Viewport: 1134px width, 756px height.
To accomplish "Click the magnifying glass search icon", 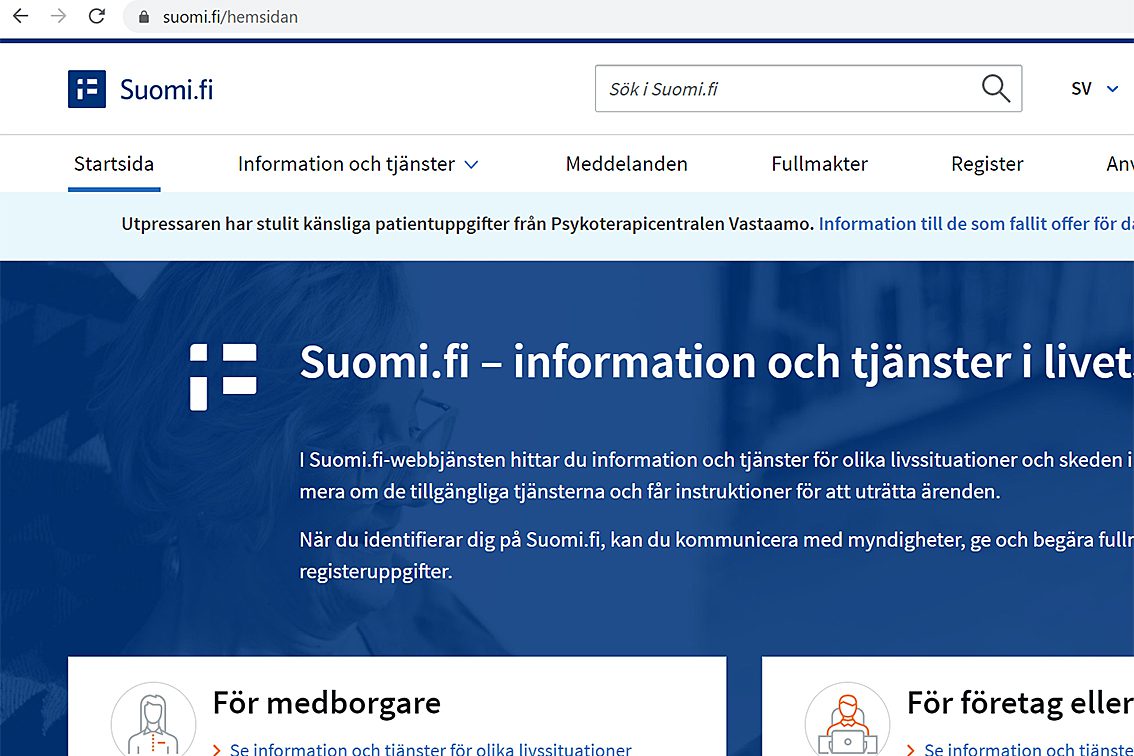I will 995,88.
